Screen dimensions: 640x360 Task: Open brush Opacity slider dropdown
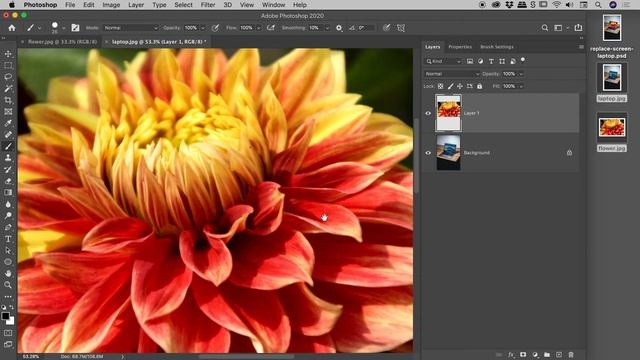coord(202,28)
